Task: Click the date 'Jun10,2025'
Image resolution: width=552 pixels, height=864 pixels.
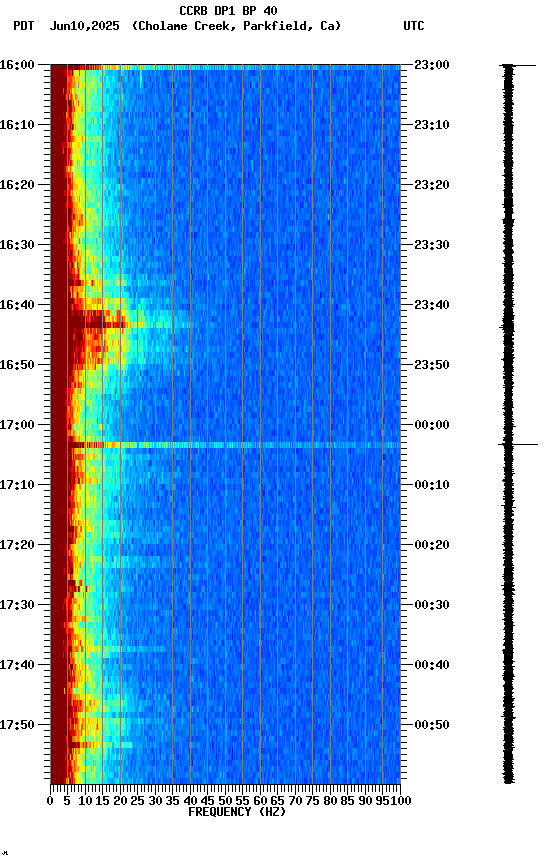Action: coord(84,26)
